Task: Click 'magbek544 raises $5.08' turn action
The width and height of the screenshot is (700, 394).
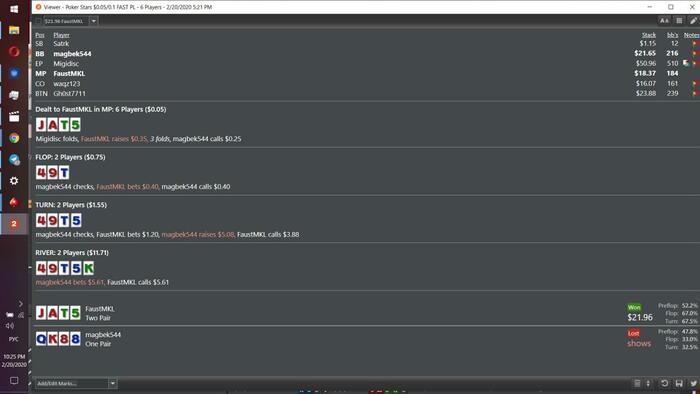Action: pos(198,234)
